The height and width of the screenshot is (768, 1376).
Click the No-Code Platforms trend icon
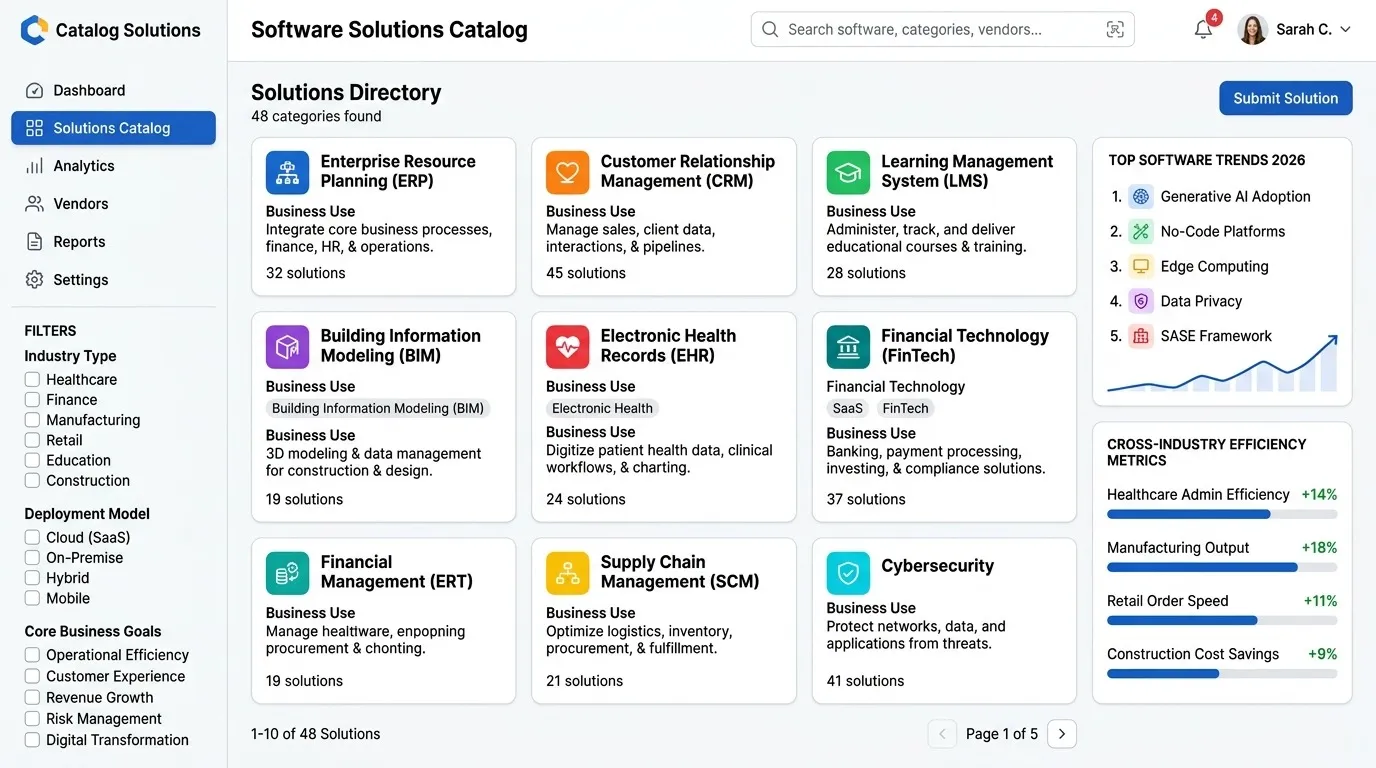(1141, 232)
